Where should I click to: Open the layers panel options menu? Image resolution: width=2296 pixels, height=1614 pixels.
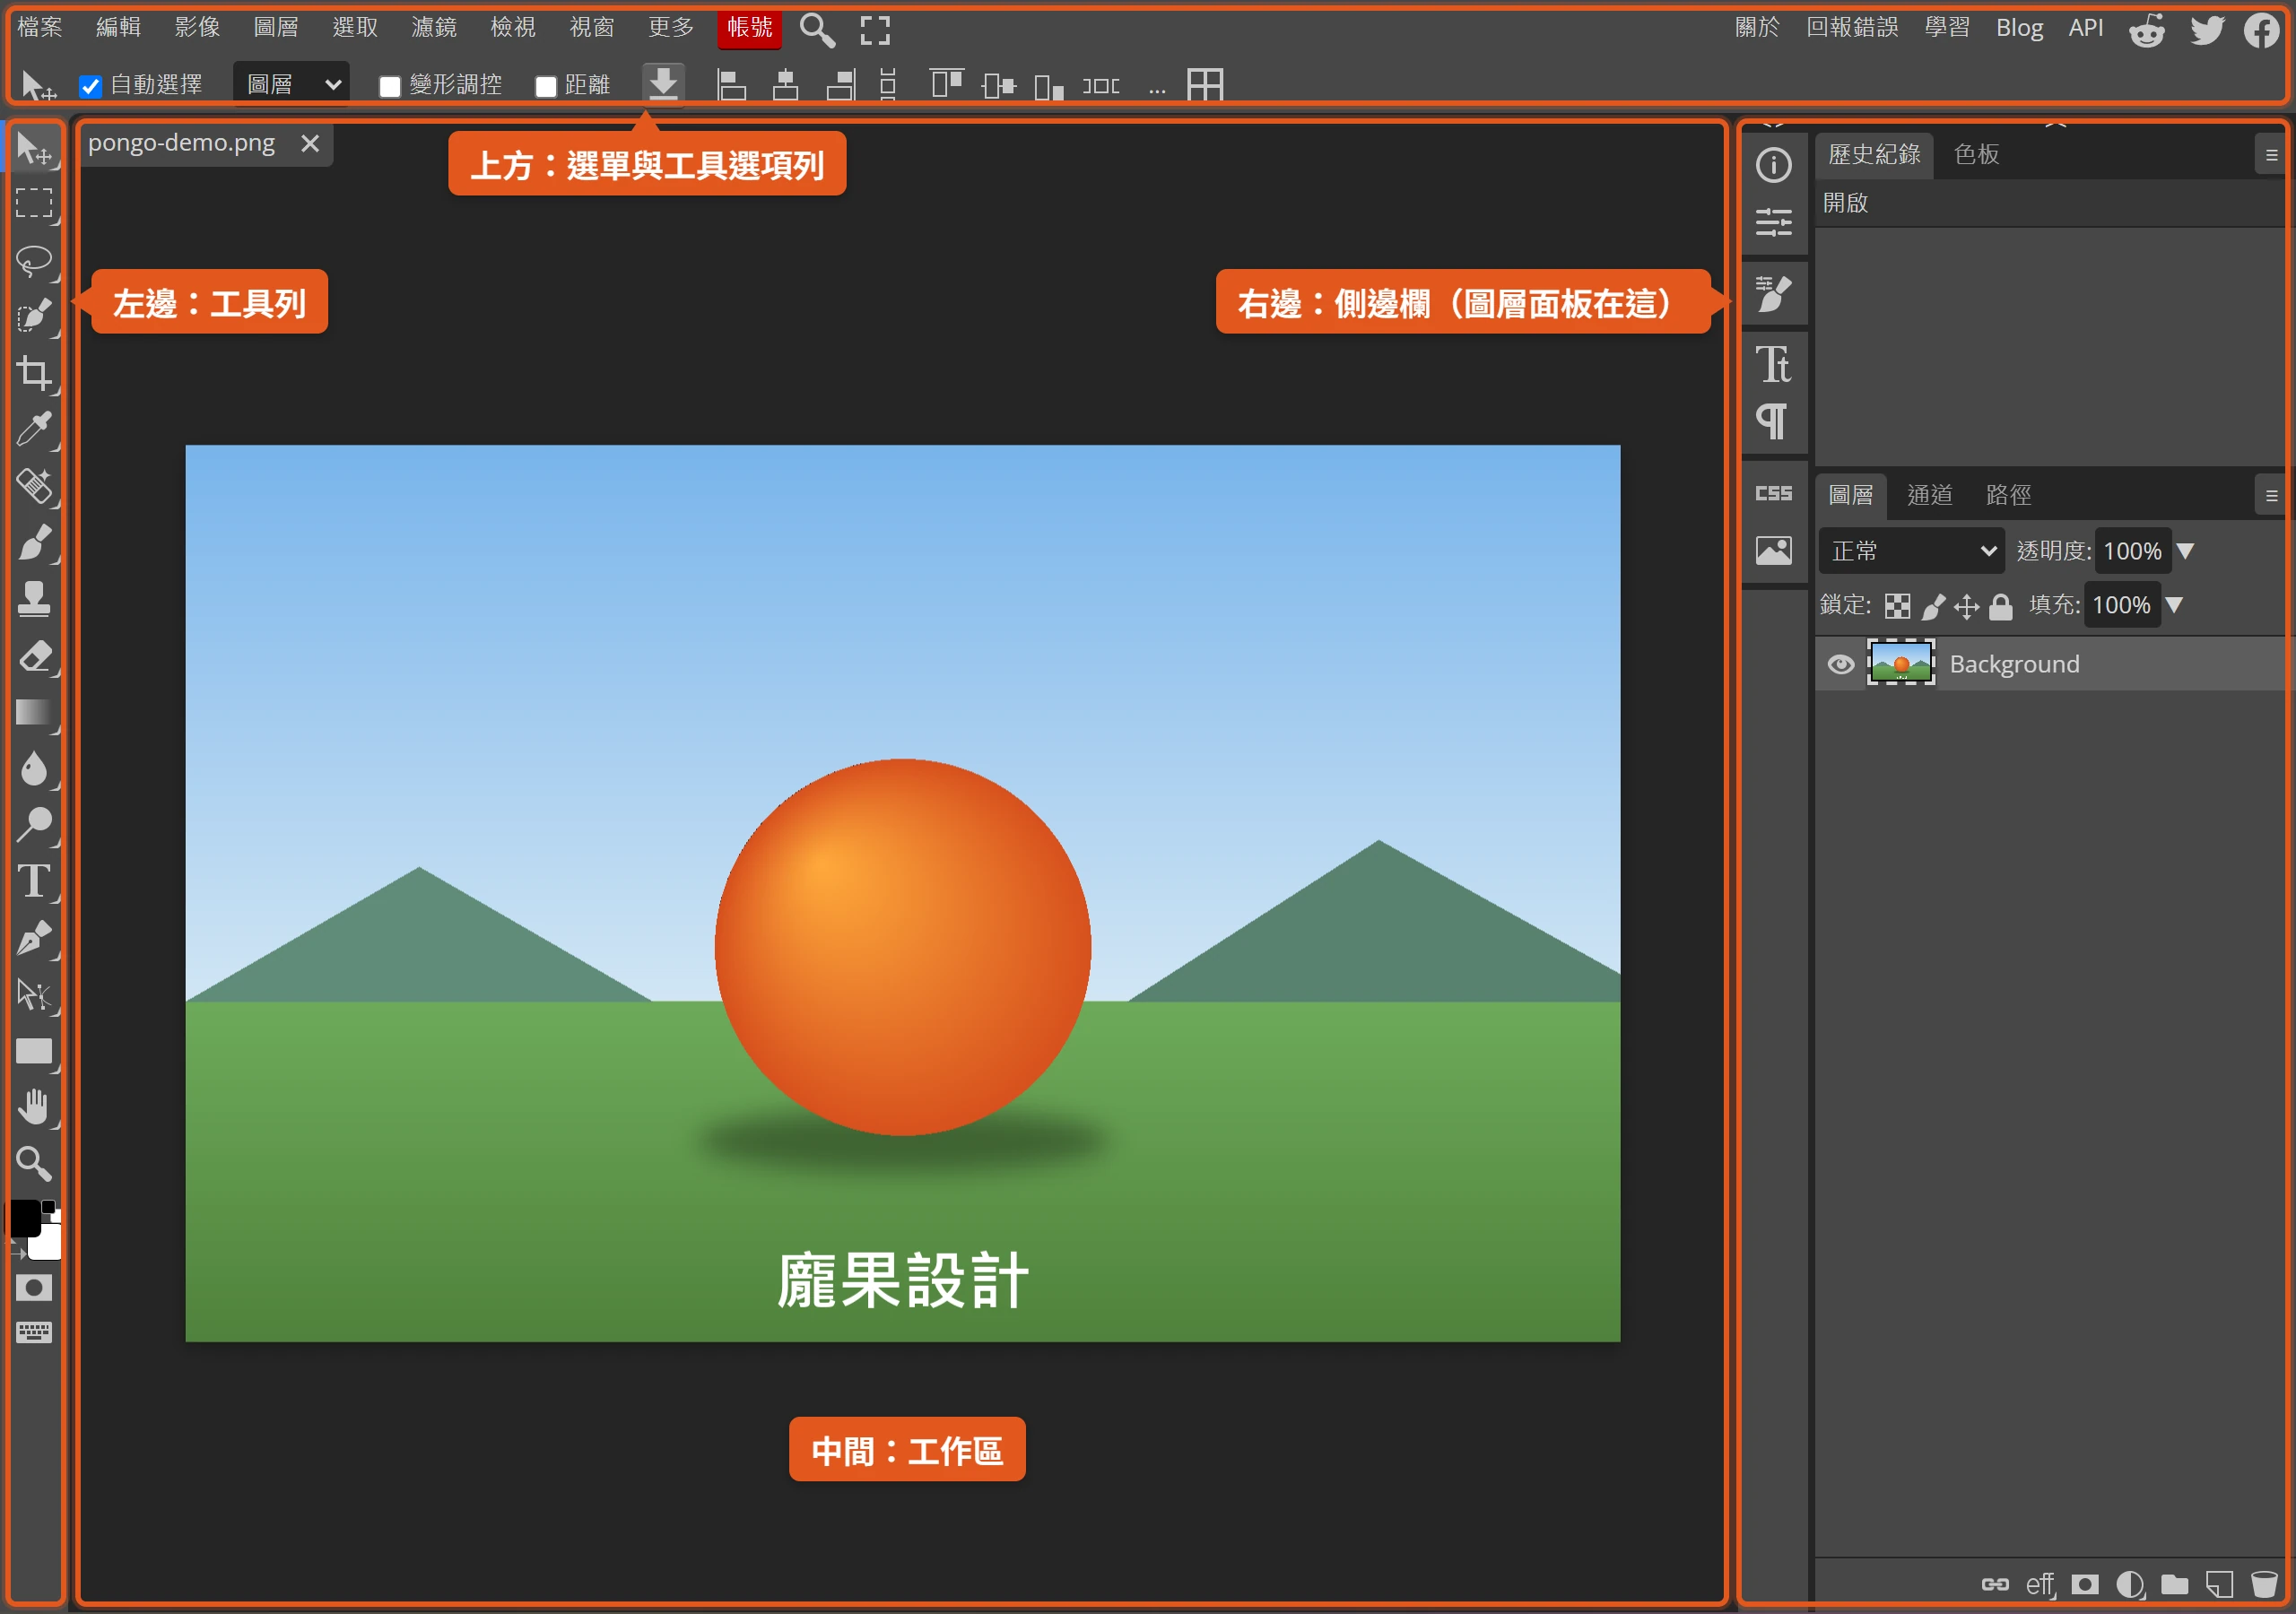point(2271,496)
